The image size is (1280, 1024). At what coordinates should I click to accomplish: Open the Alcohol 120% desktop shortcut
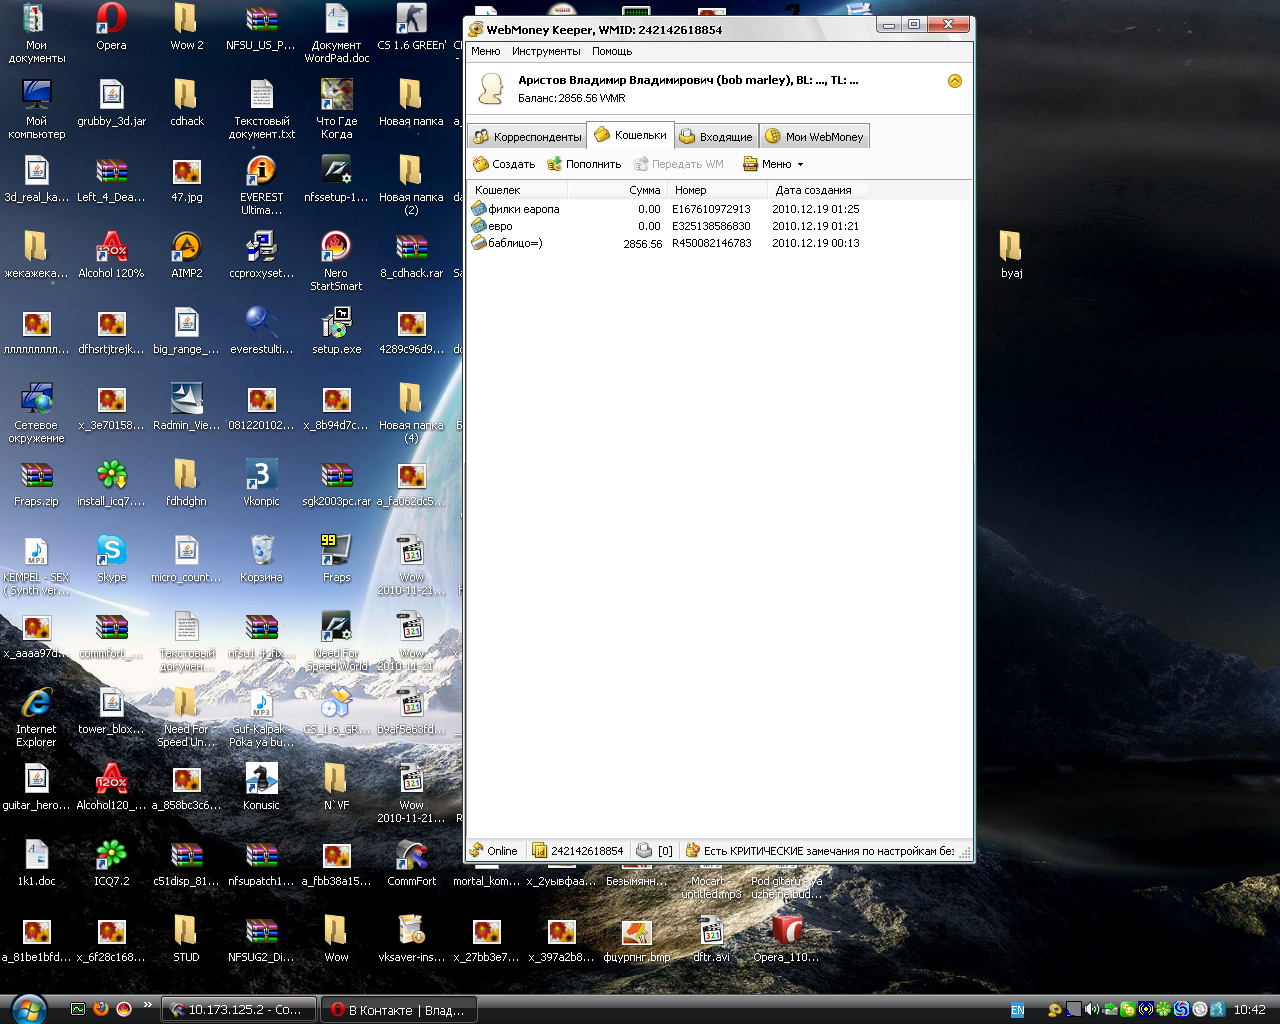(111, 256)
